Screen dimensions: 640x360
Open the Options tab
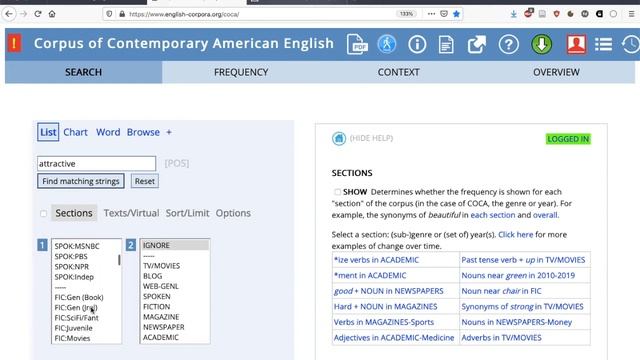(233, 213)
